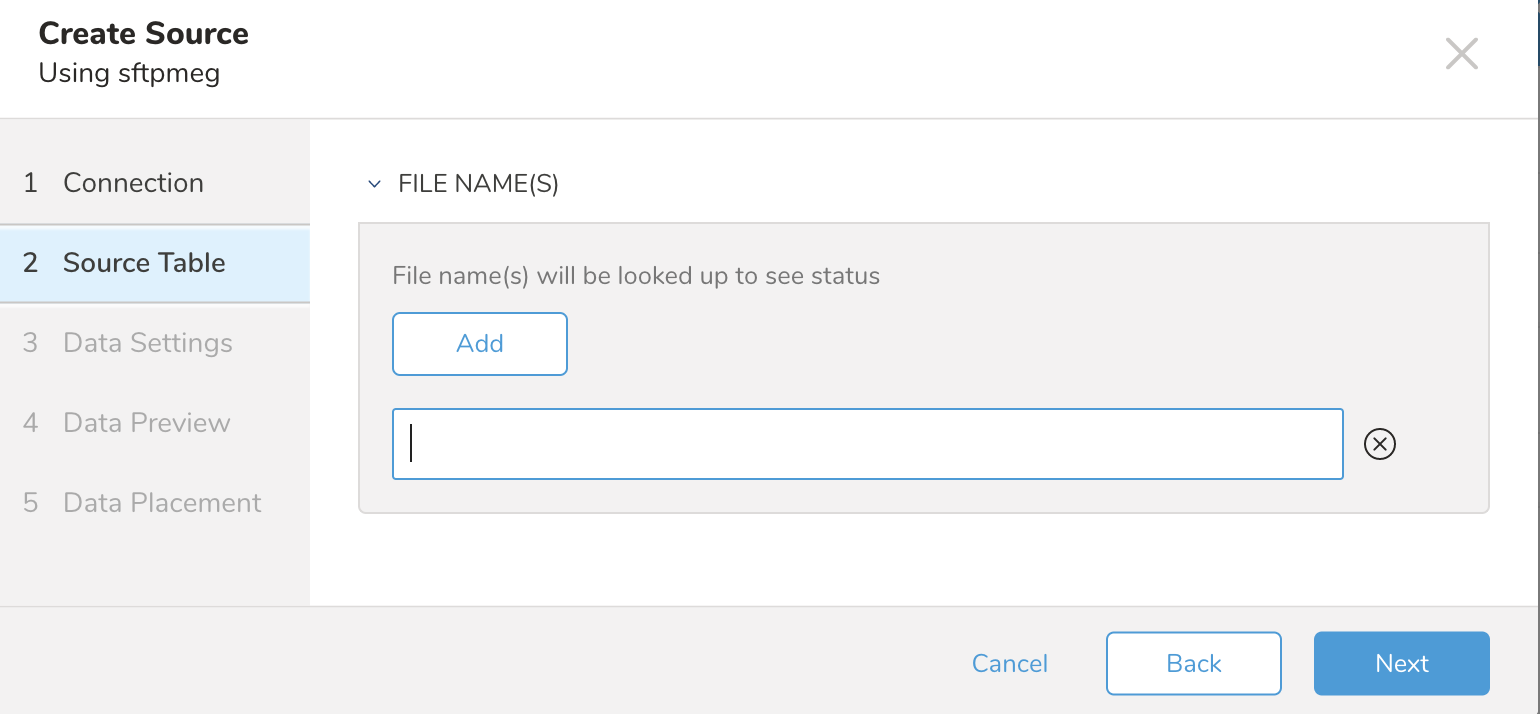This screenshot has width=1540, height=714.
Task: Select the Source Table step
Action: click(144, 263)
